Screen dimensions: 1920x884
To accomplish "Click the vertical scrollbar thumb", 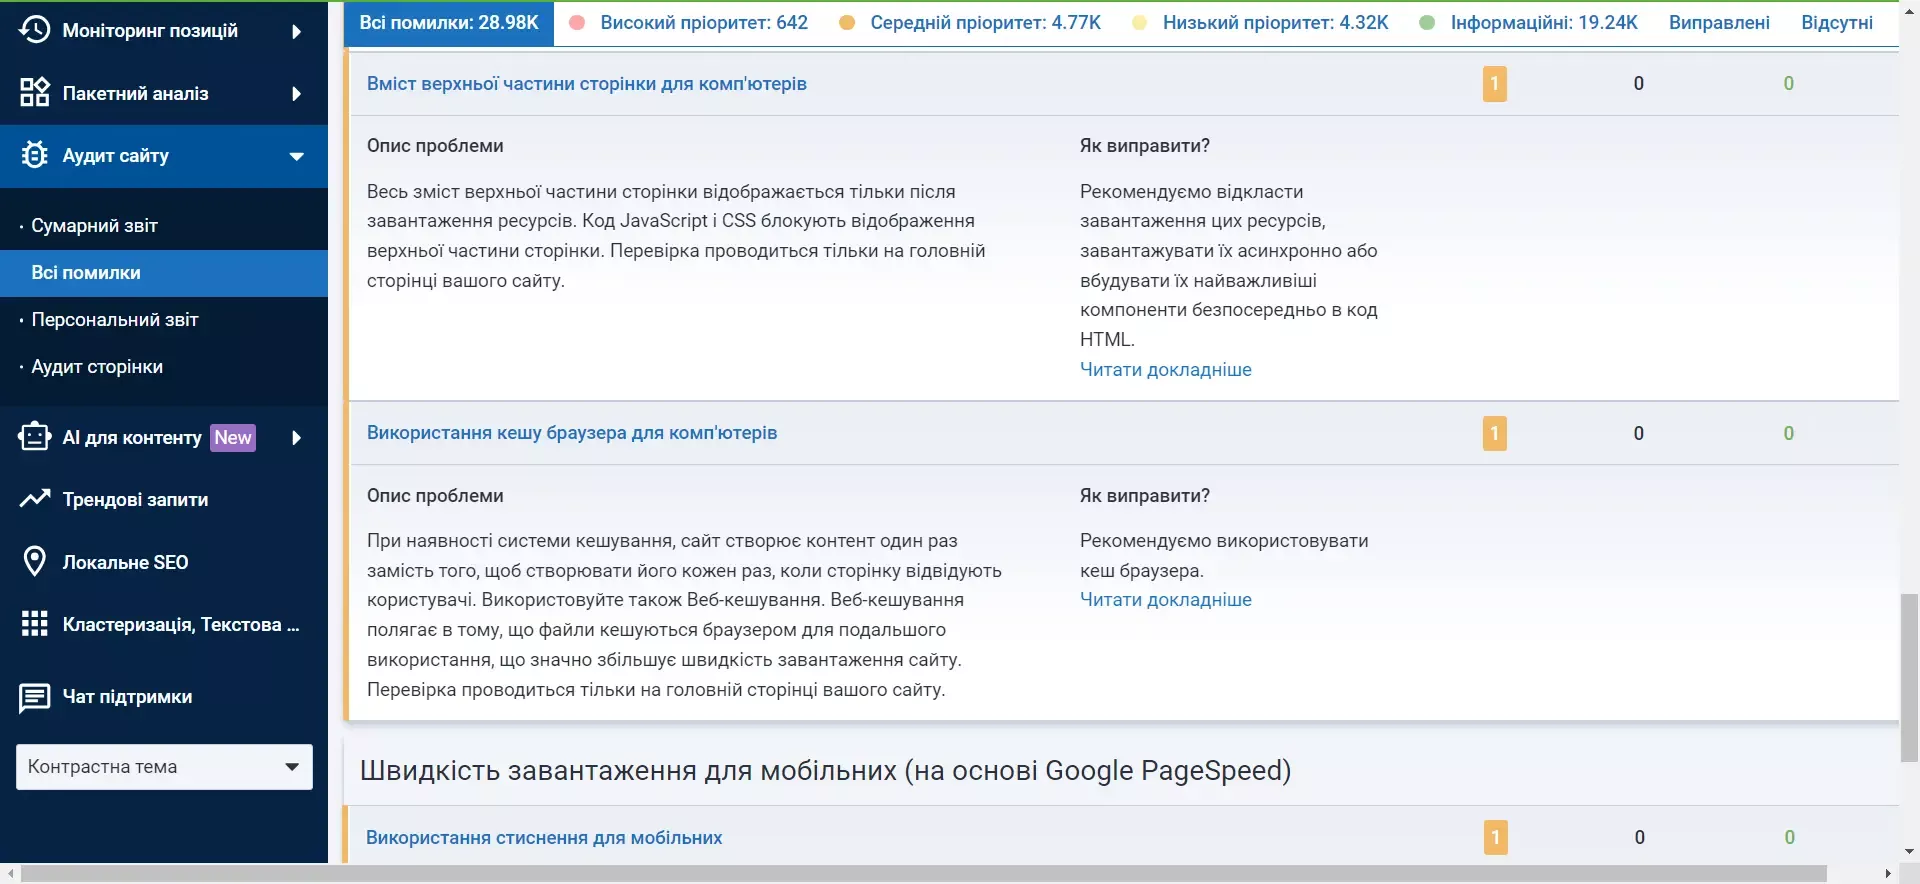I will click(x=1909, y=678).
